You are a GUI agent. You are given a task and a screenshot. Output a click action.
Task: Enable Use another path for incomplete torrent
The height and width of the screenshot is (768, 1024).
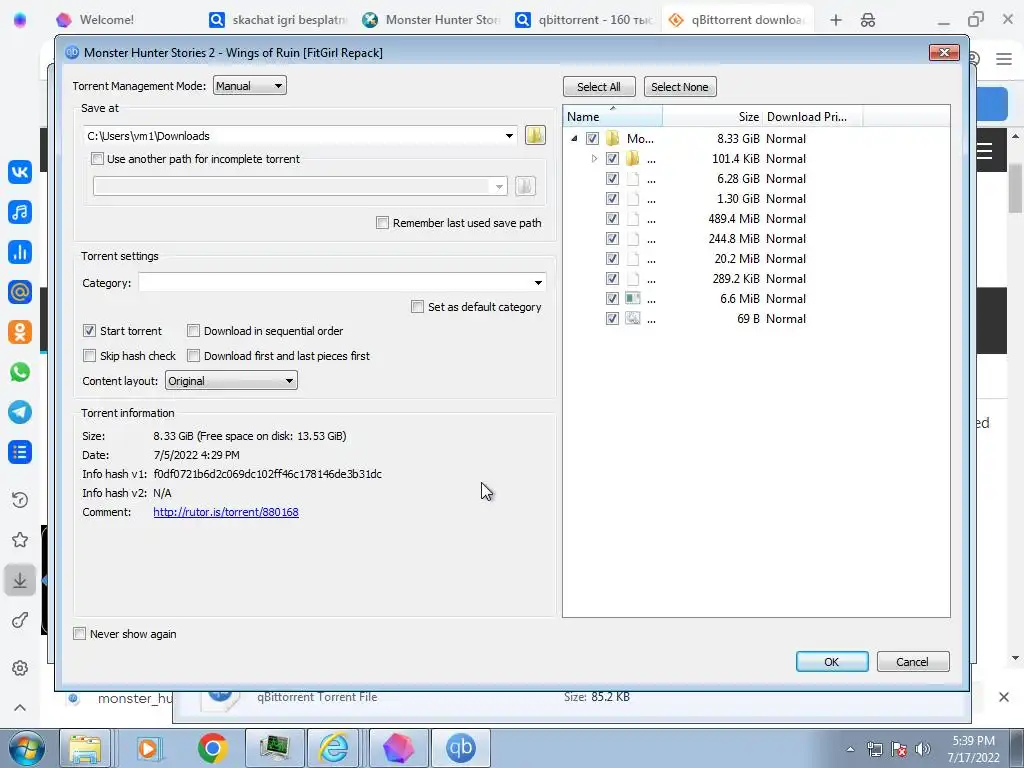[x=97, y=159]
